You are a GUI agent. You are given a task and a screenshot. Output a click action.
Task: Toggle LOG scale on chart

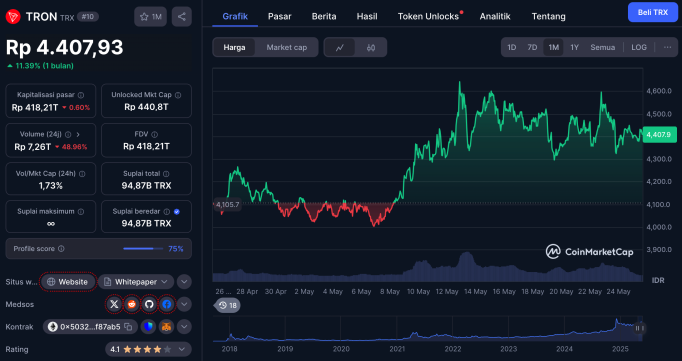(639, 47)
